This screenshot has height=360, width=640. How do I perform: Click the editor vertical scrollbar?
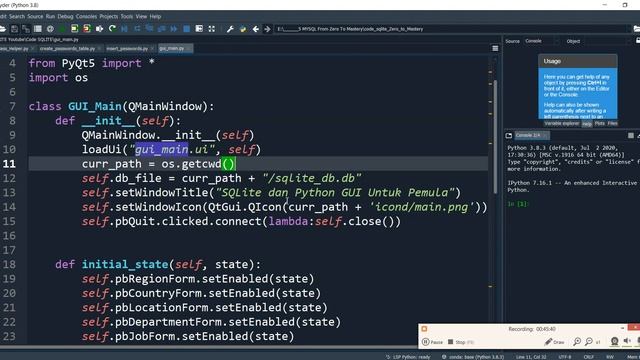pos(495,137)
